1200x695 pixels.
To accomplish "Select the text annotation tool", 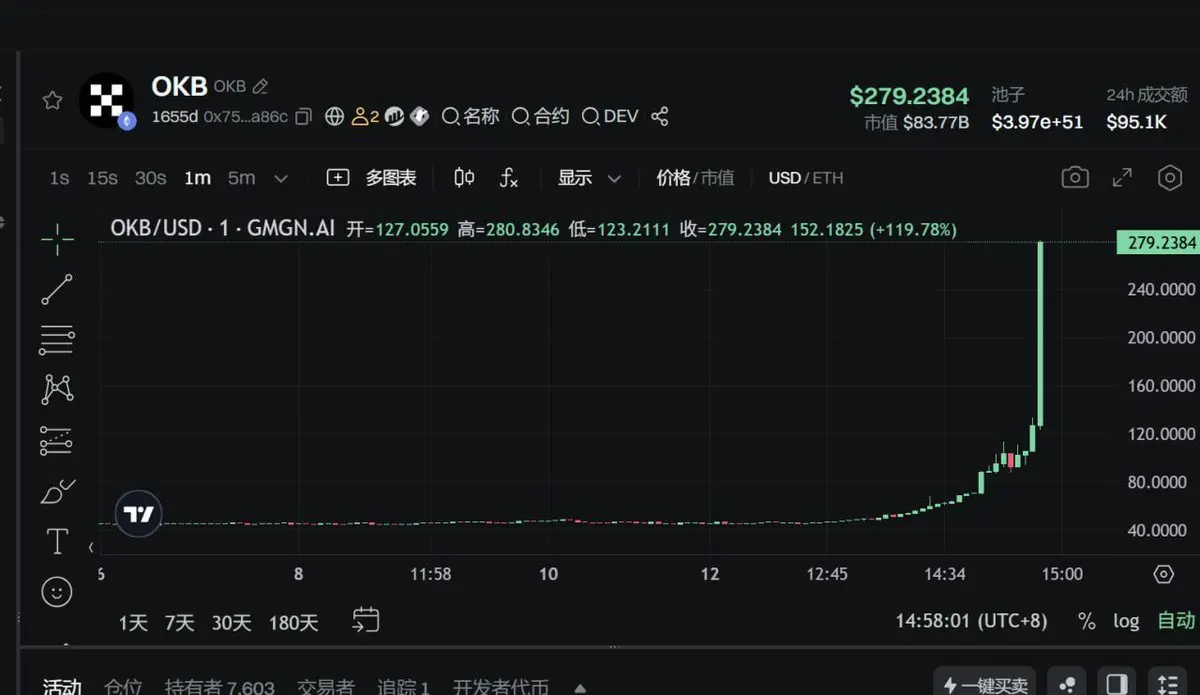I will (57, 542).
